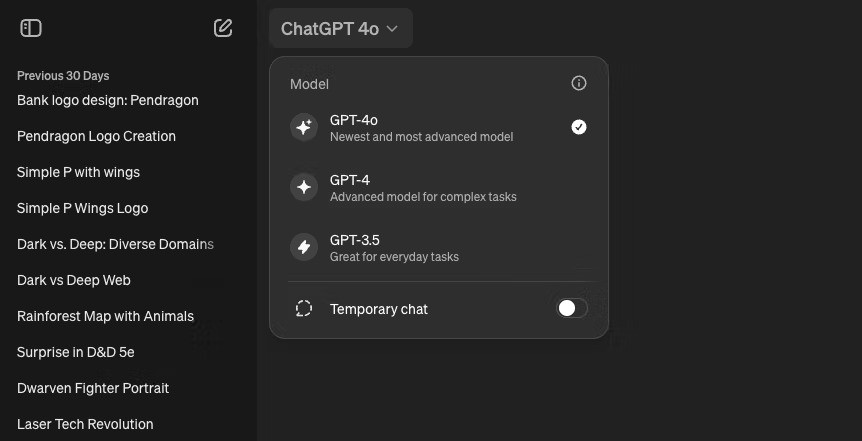Image resolution: width=862 pixels, height=441 pixels.
Task: Open Surprise in D&D 5e conversation
Action: coord(76,352)
